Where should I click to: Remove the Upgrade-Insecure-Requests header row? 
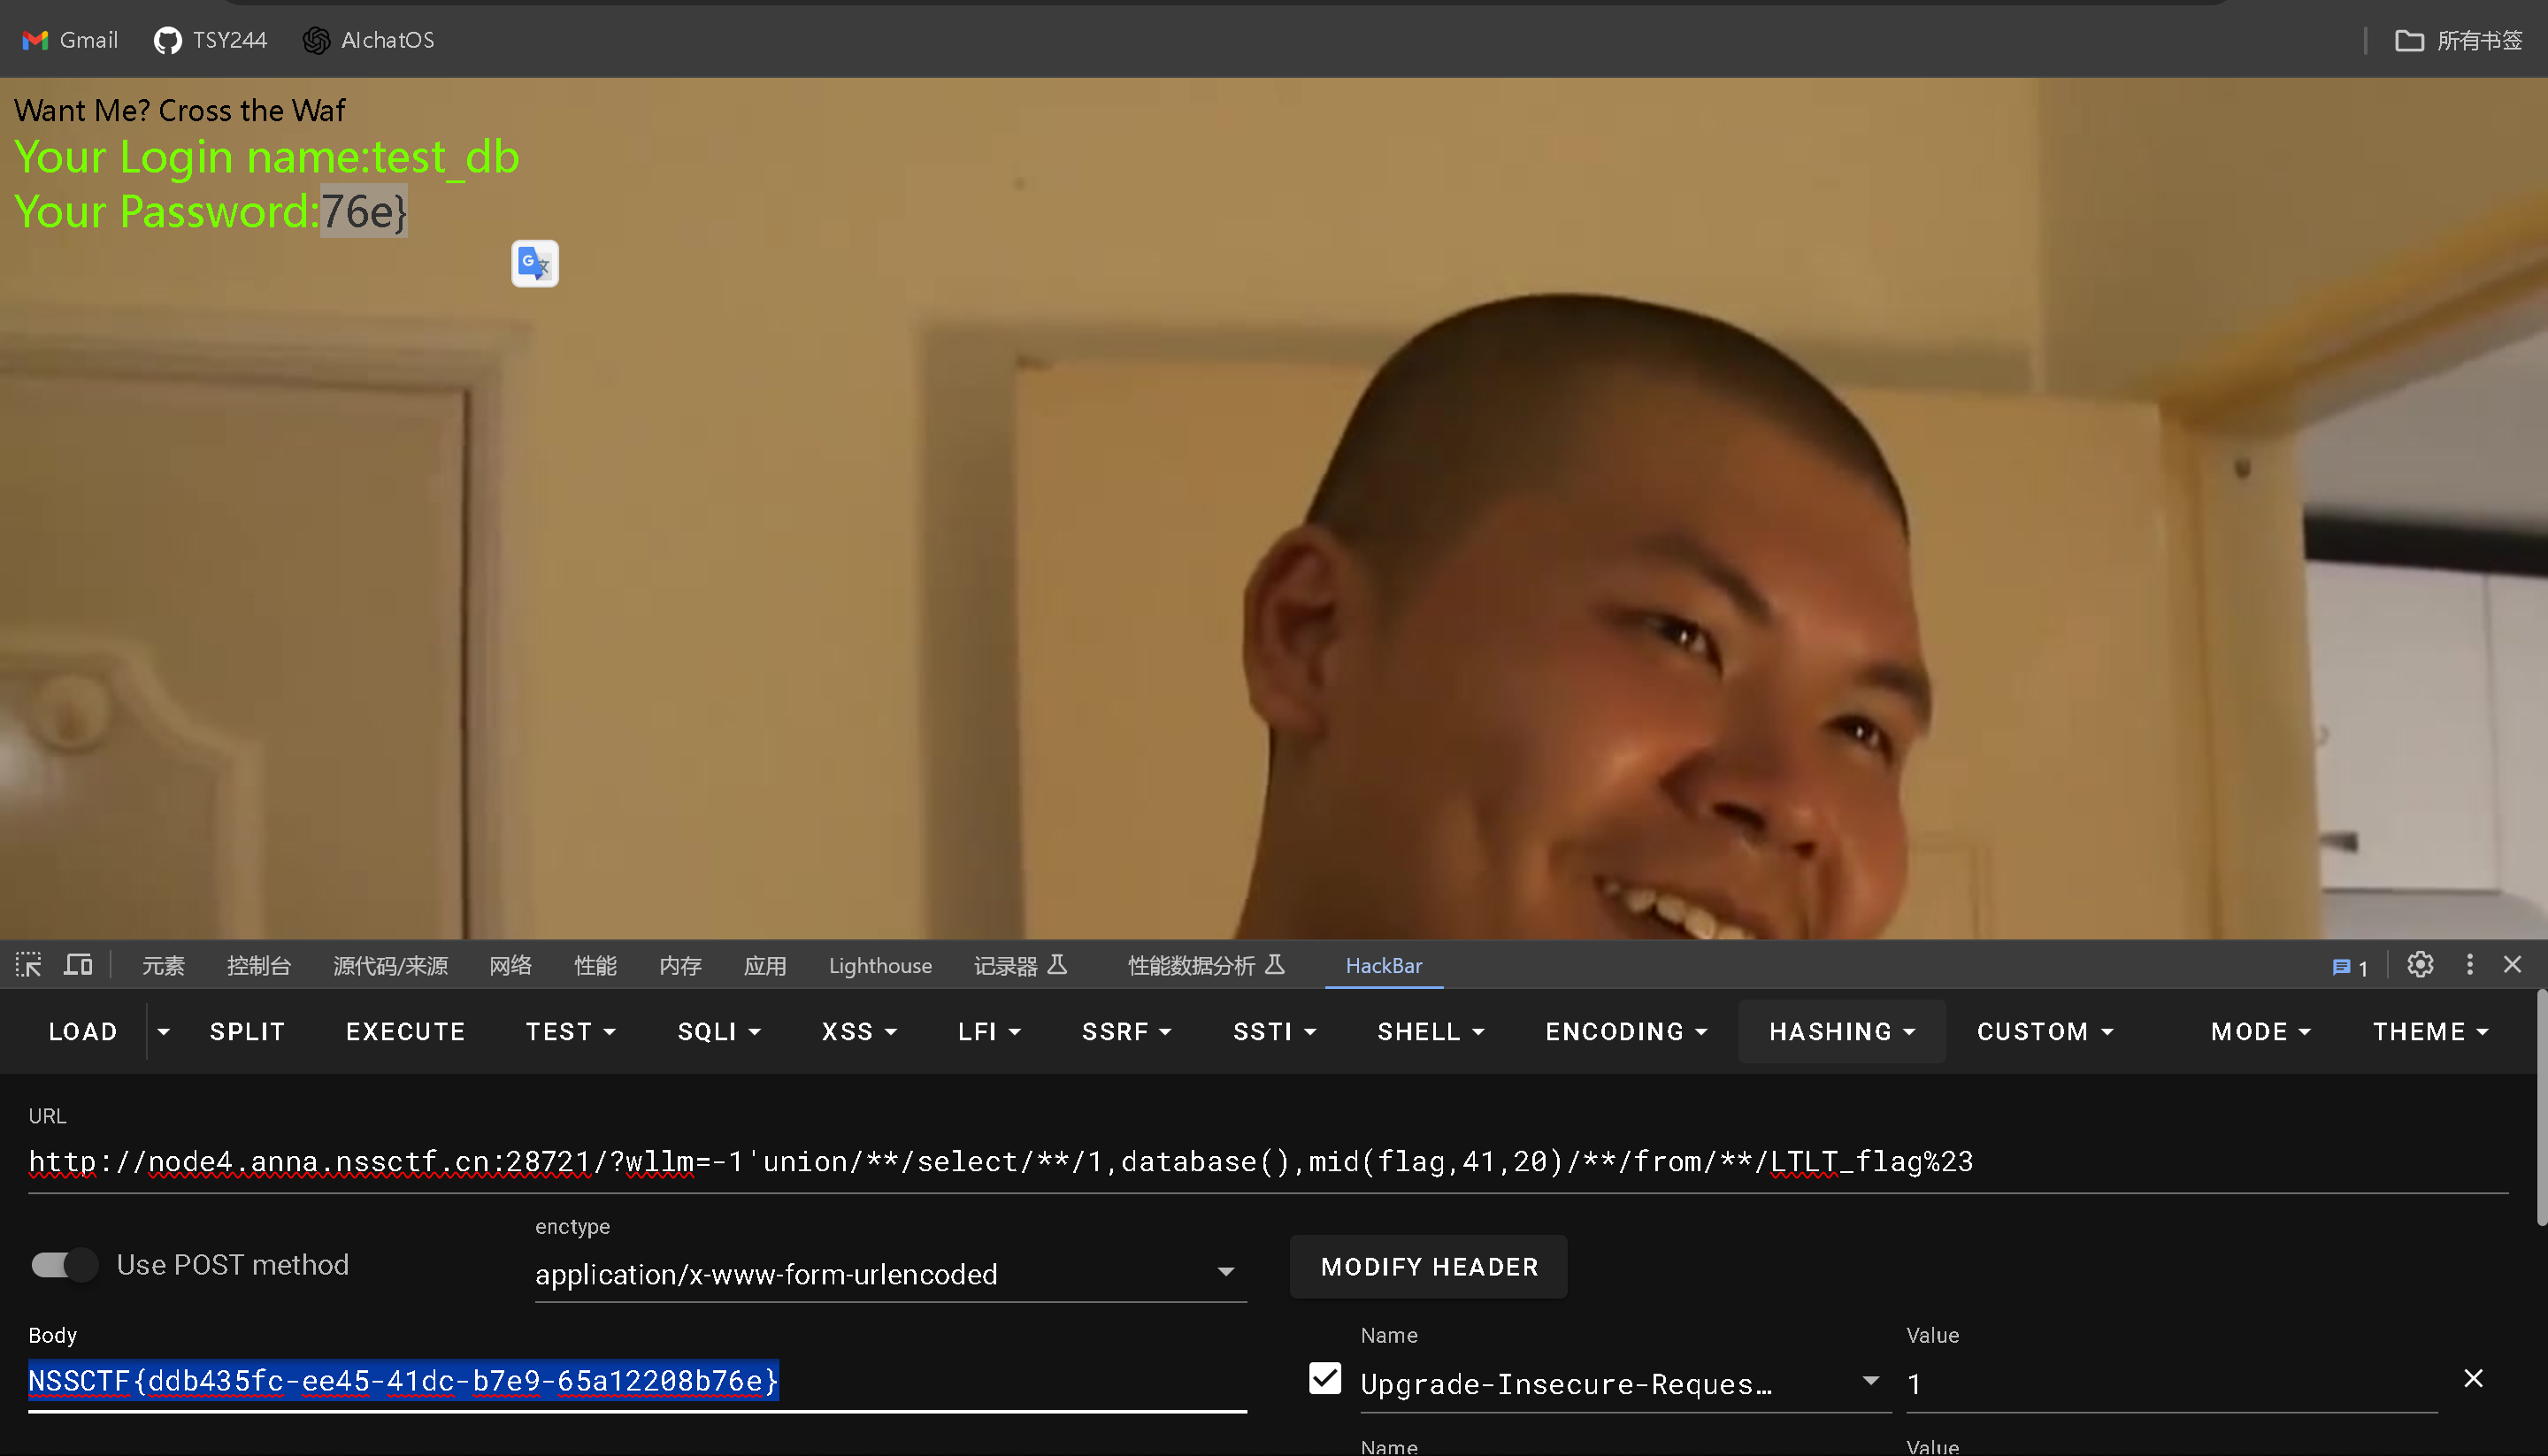pos(2472,1379)
